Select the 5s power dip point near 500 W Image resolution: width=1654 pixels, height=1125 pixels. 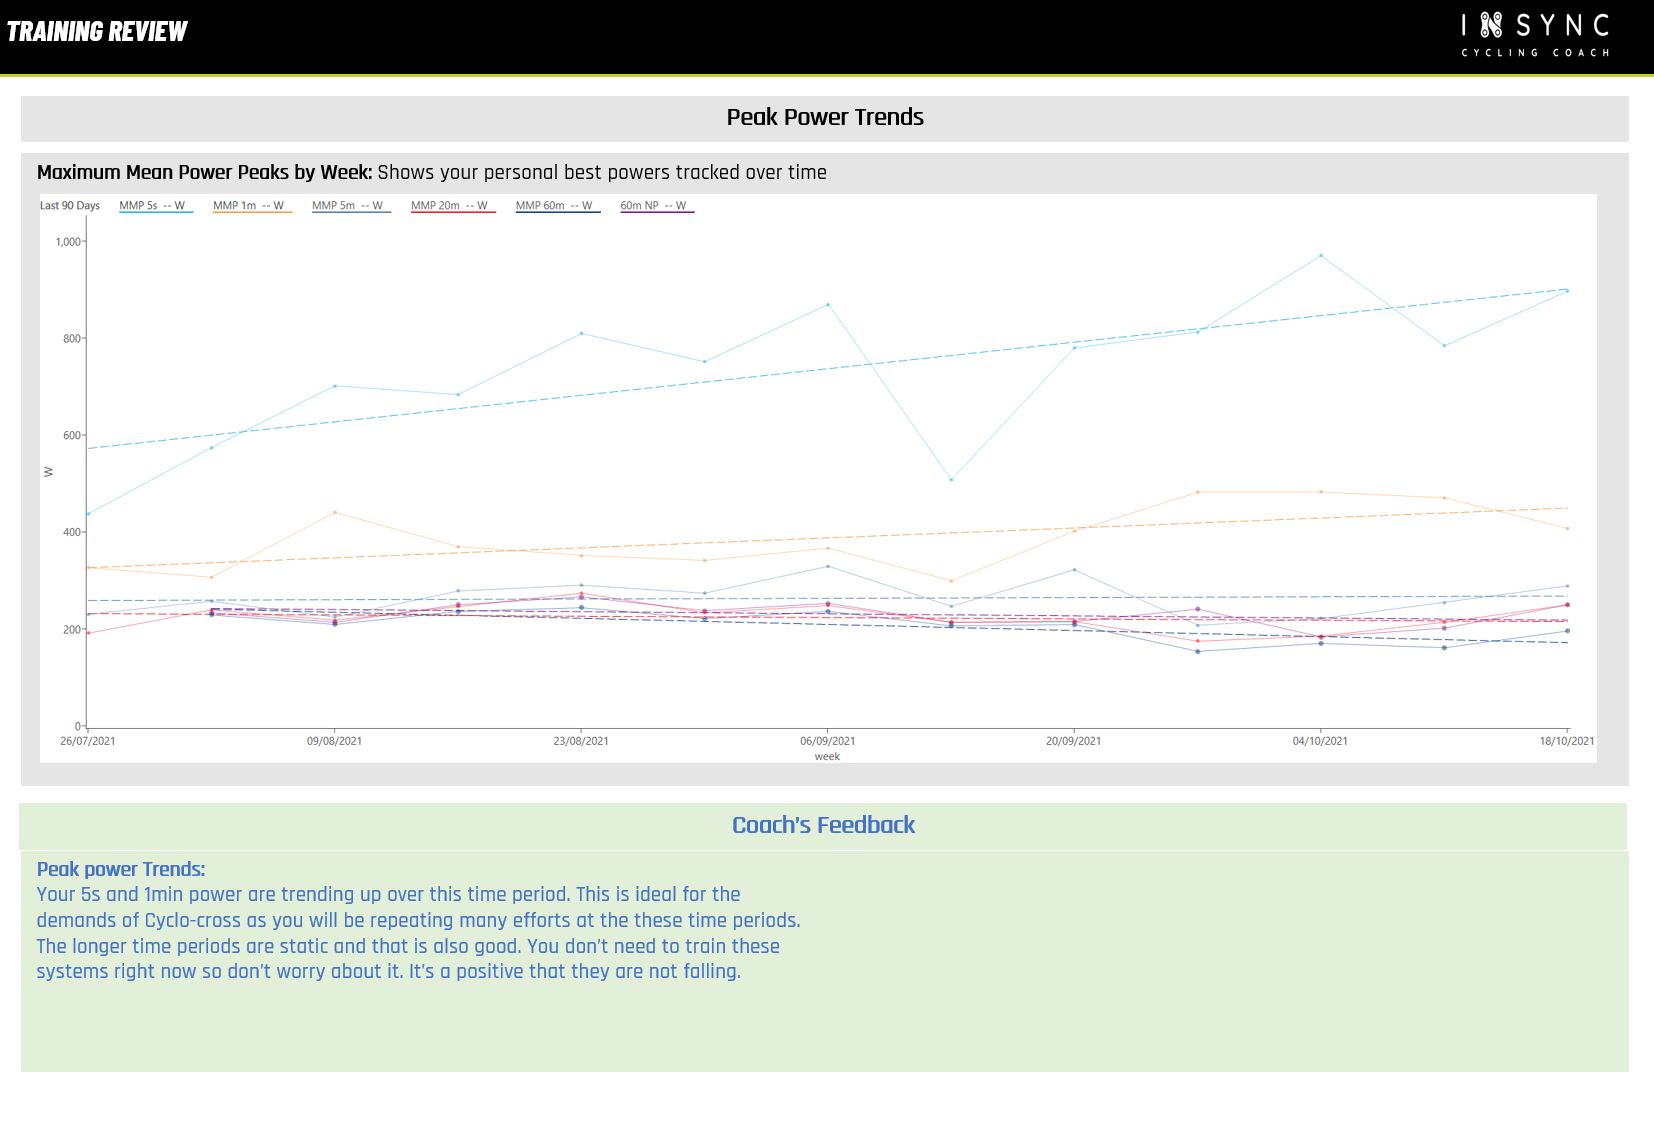pyautogui.click(x=951, y=480)
